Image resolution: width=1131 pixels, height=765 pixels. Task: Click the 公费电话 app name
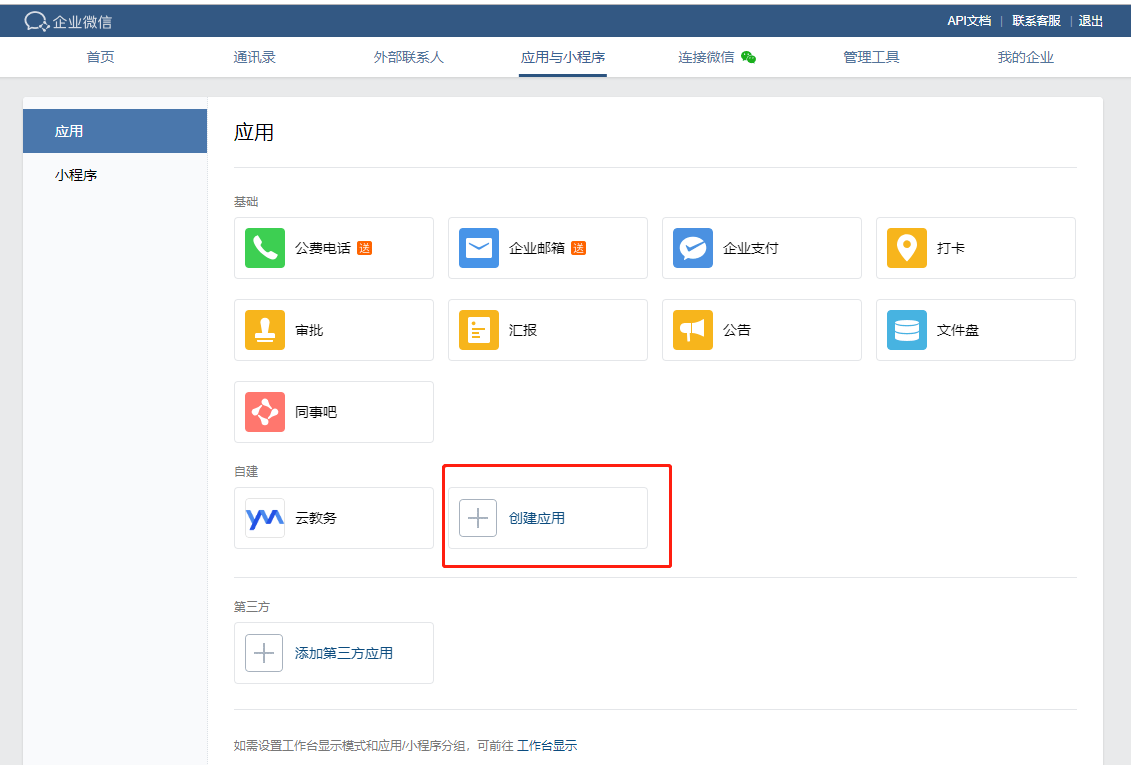pos(322,248)
